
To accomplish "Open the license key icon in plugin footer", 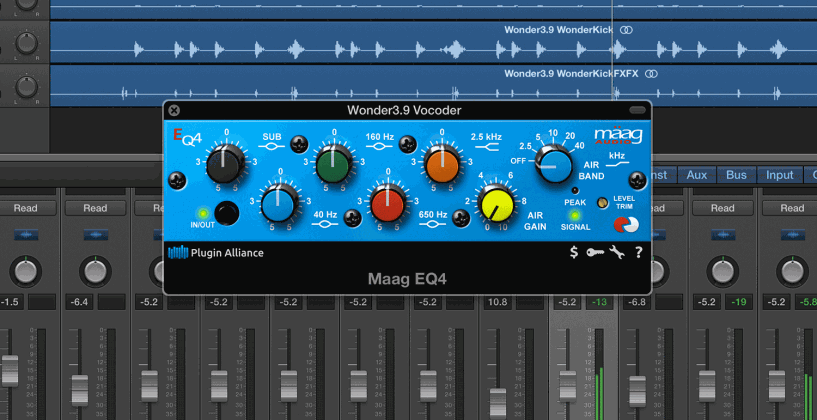I will tap(595, 253).
